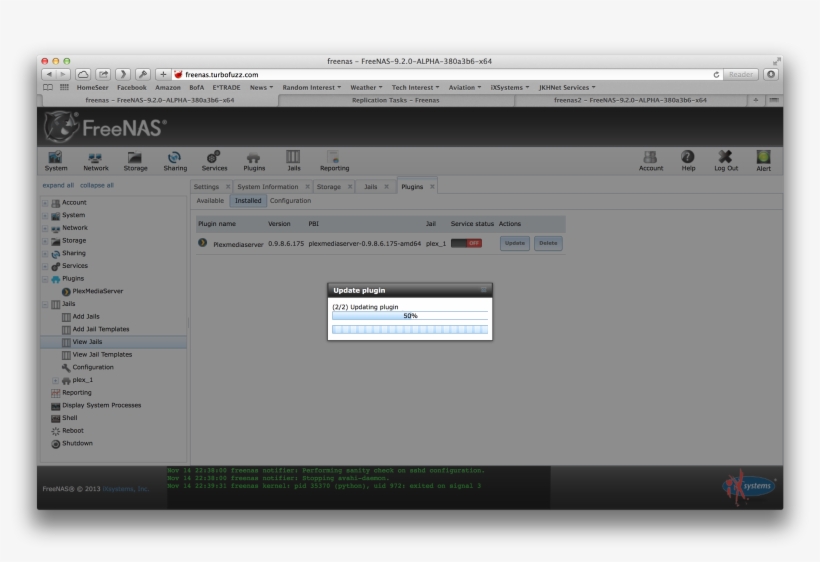Collapse the Jails tree node
Image resolution: width=820 pixels, height=562 pixels.
coord(45,304)
